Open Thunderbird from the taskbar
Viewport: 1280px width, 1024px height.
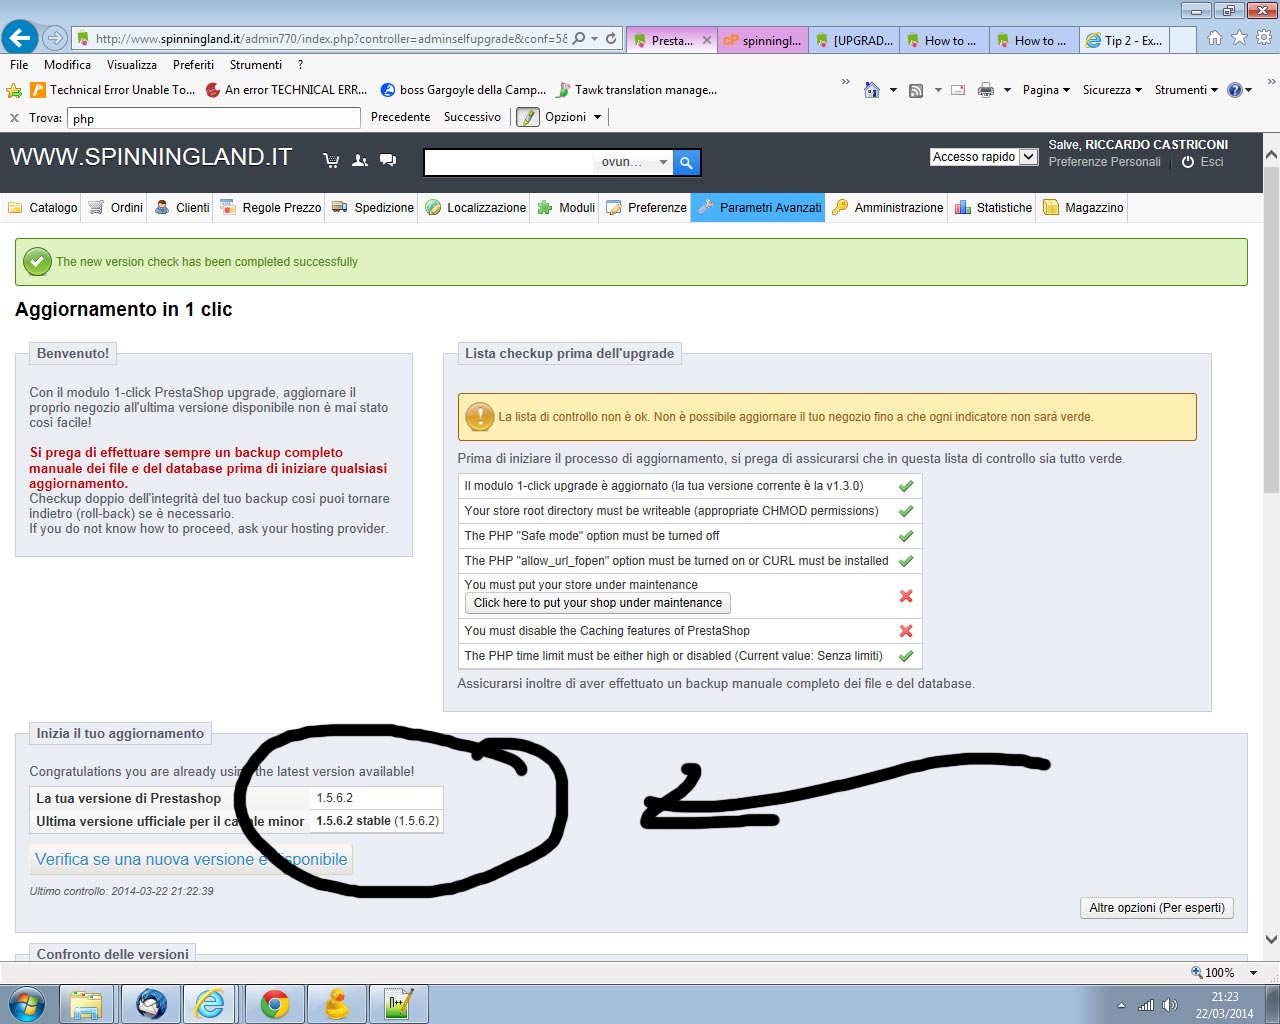pos(151,1004)
